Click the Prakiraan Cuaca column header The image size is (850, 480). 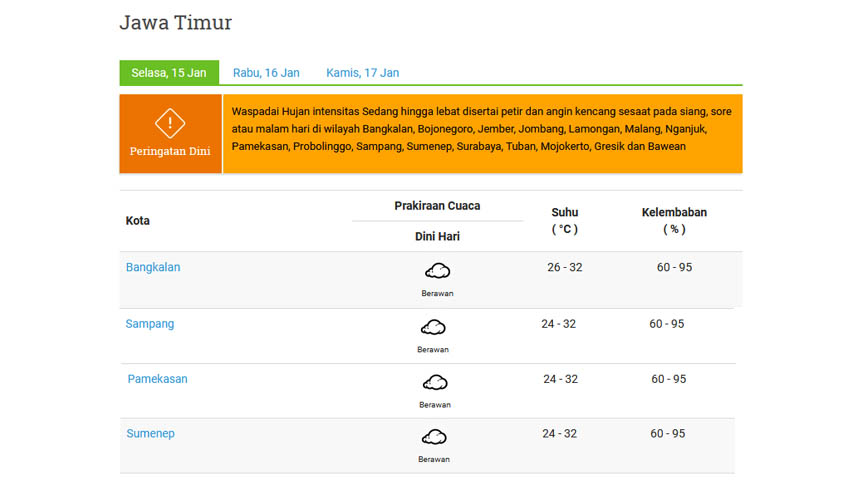pyautogui.click(x=437, y=206)
